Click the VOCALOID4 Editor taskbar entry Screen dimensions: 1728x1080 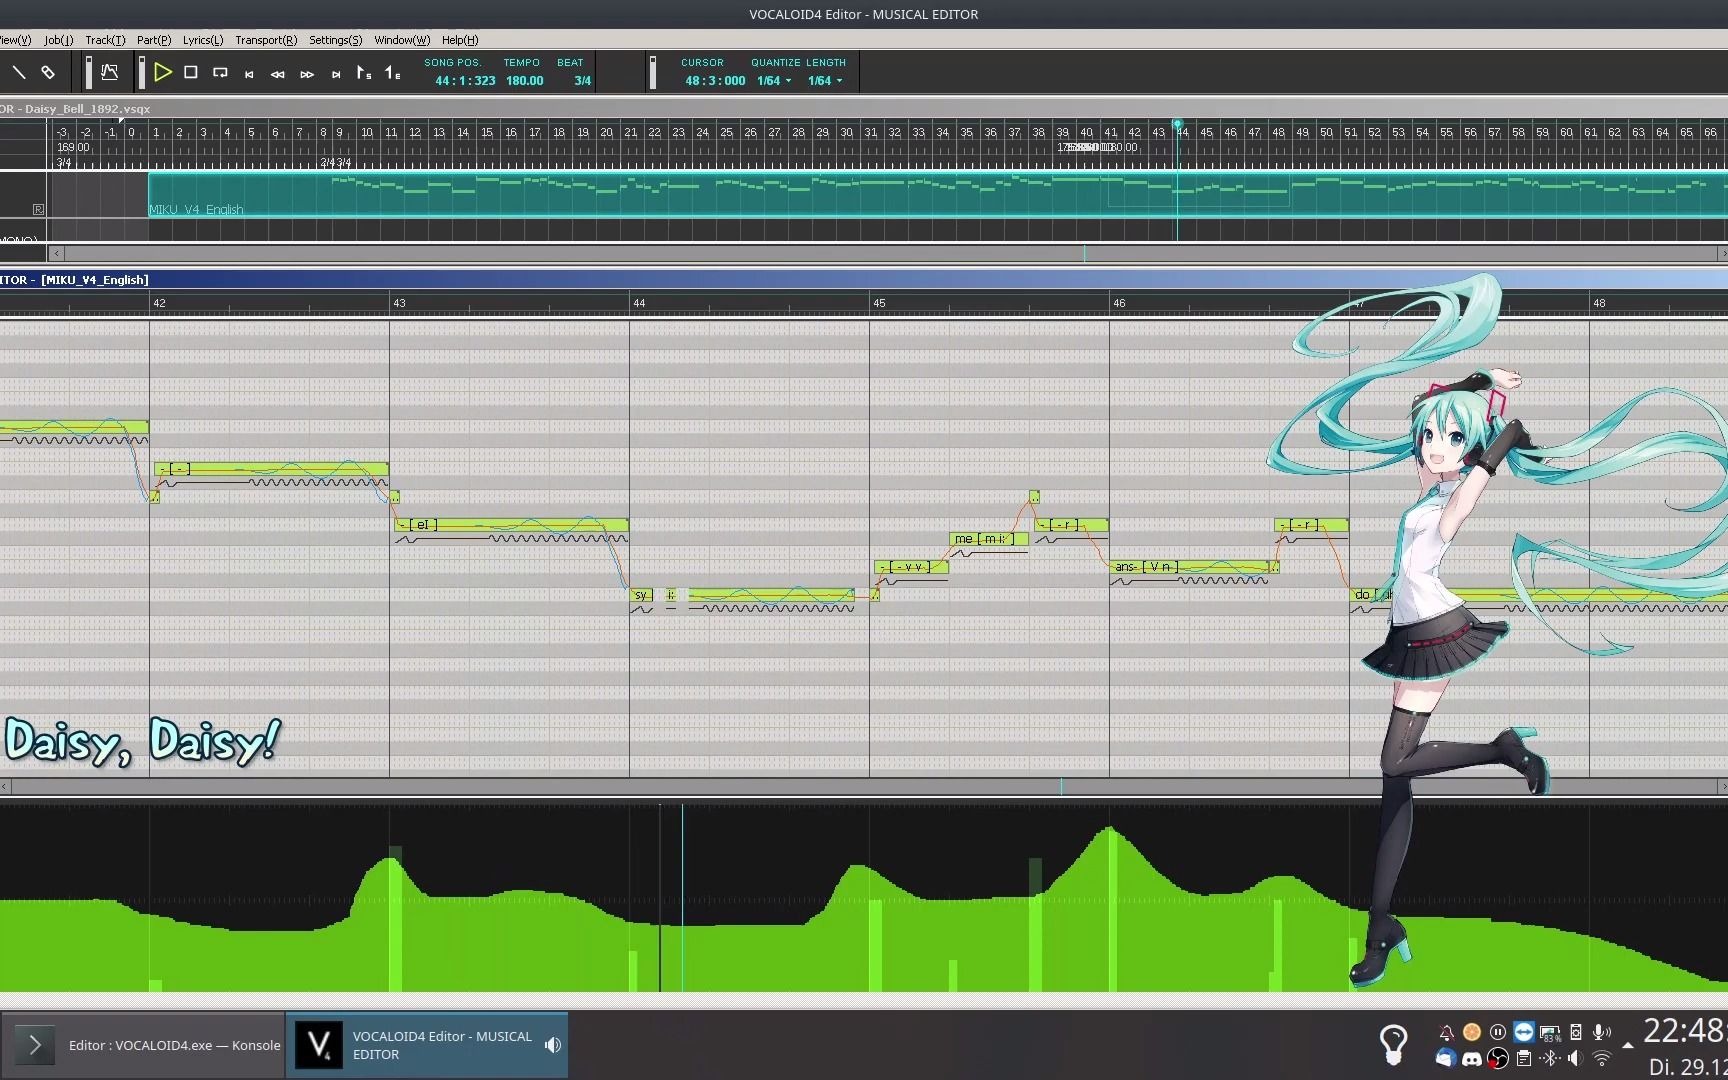(427, 1045)
